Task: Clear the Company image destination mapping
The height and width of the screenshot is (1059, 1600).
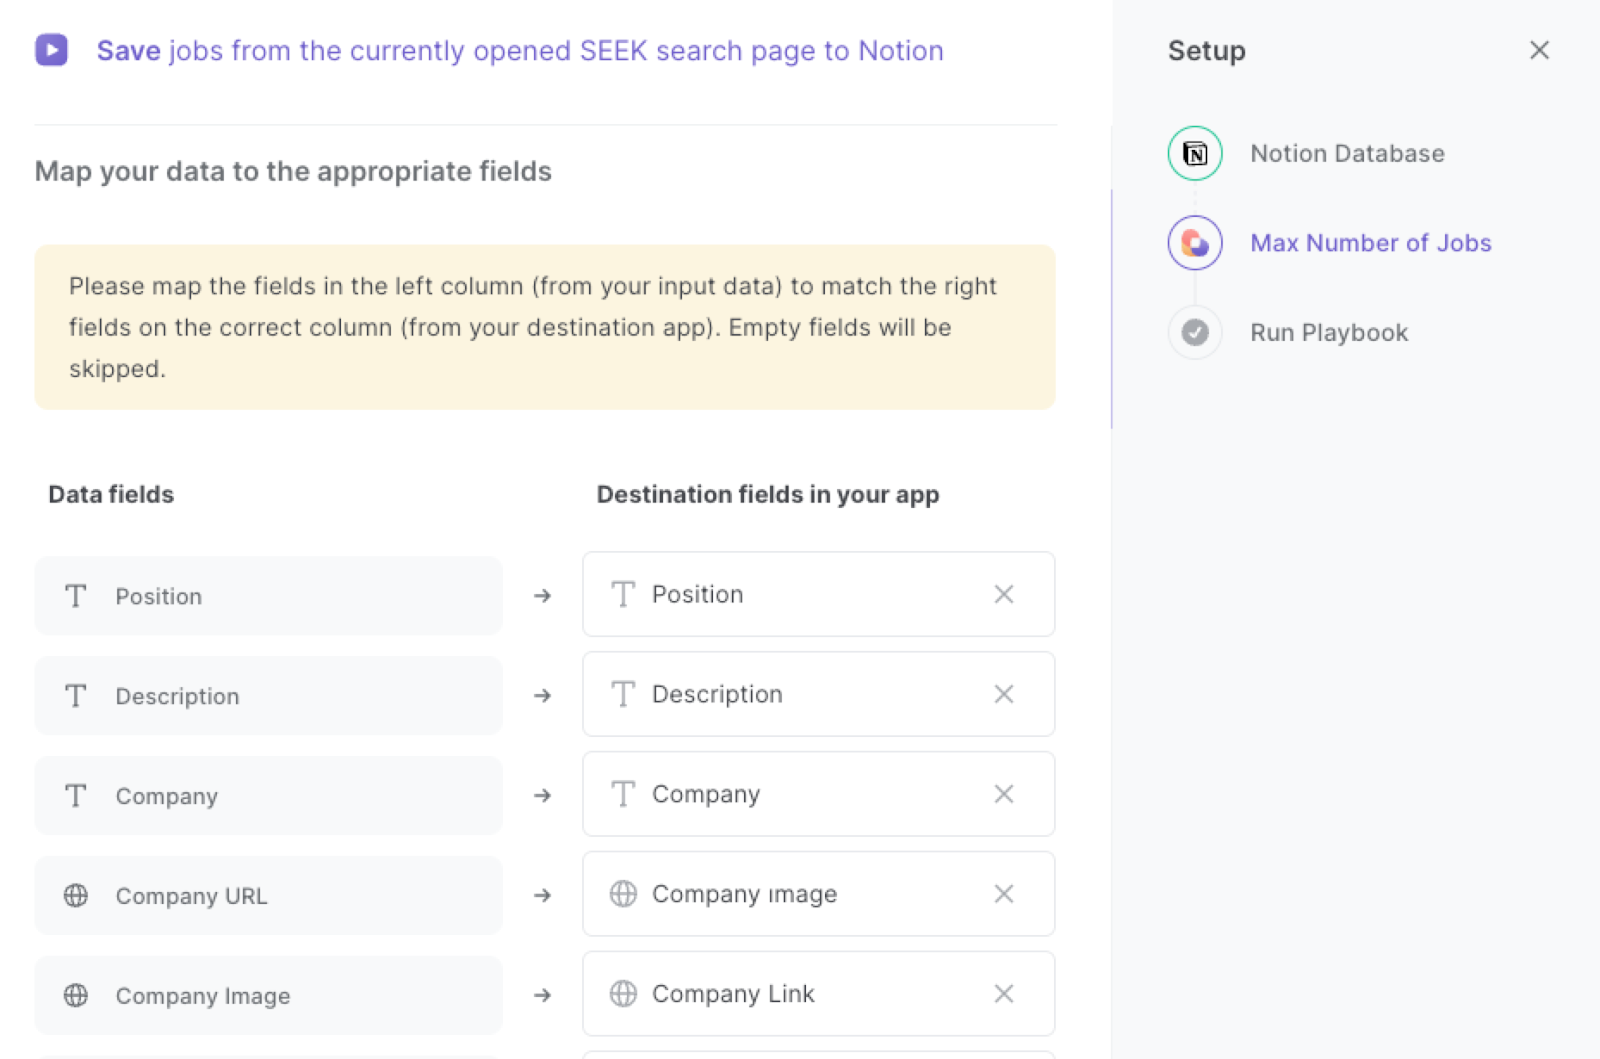Action: tap(1004, 894)
